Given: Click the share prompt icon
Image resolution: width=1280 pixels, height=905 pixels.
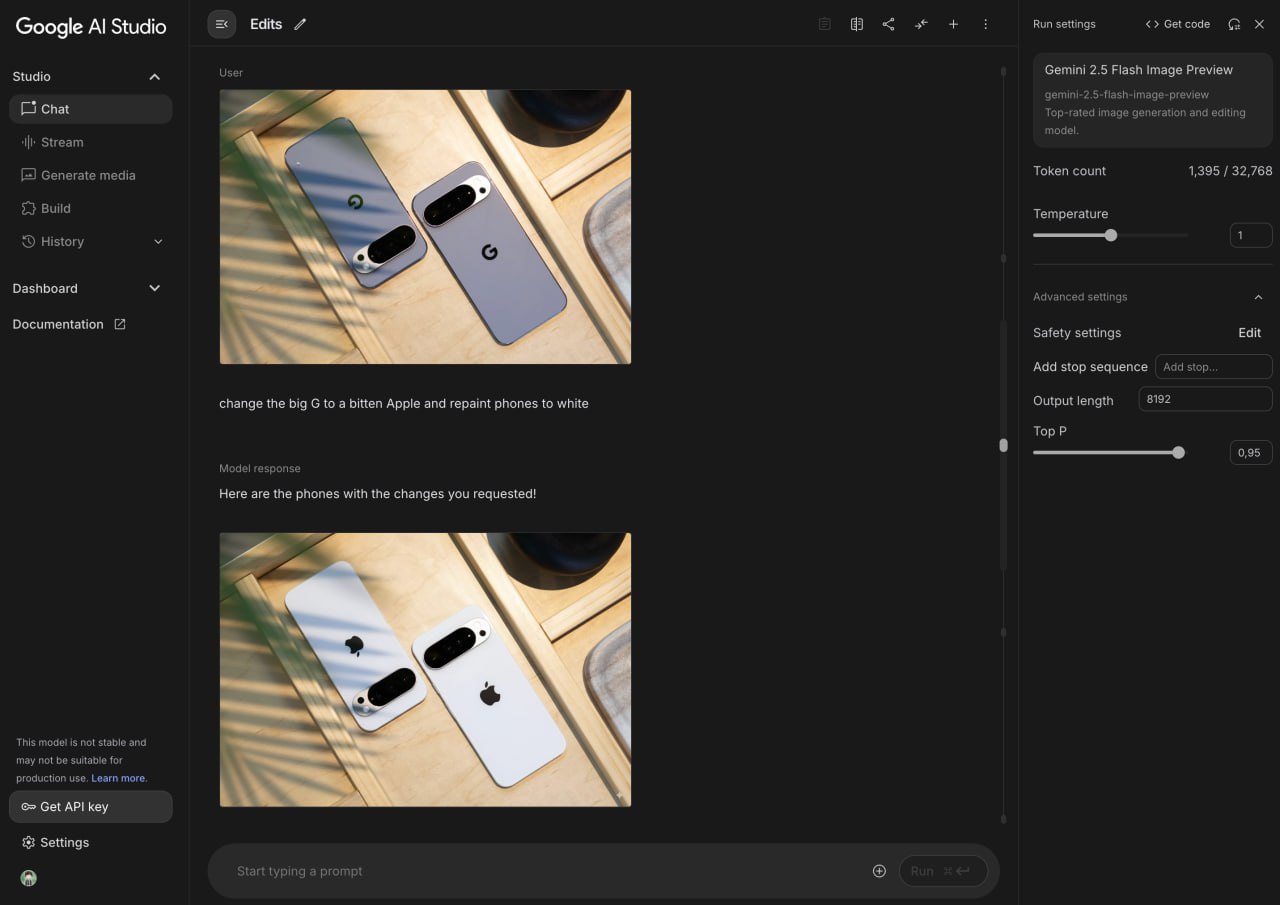Looking at the screenshot, I should click(889, 24).
